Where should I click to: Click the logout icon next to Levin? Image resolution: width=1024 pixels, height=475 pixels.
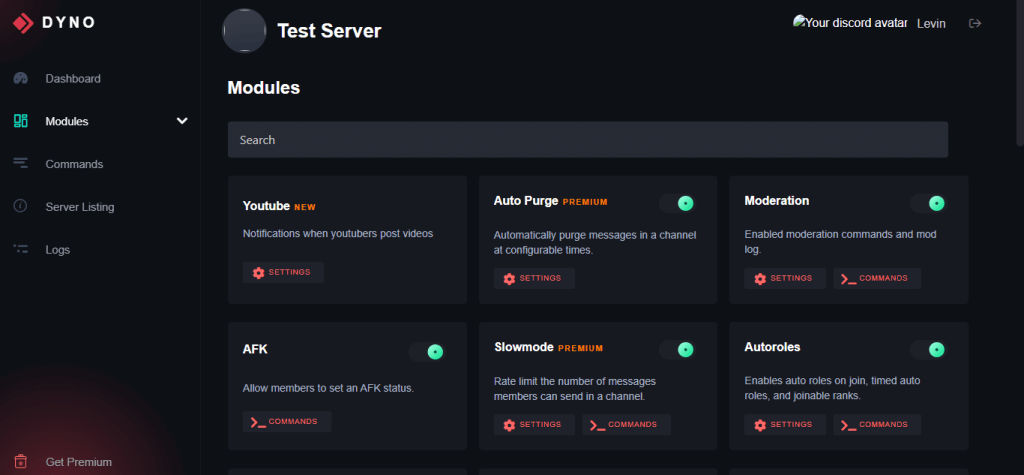pos(975,23)
